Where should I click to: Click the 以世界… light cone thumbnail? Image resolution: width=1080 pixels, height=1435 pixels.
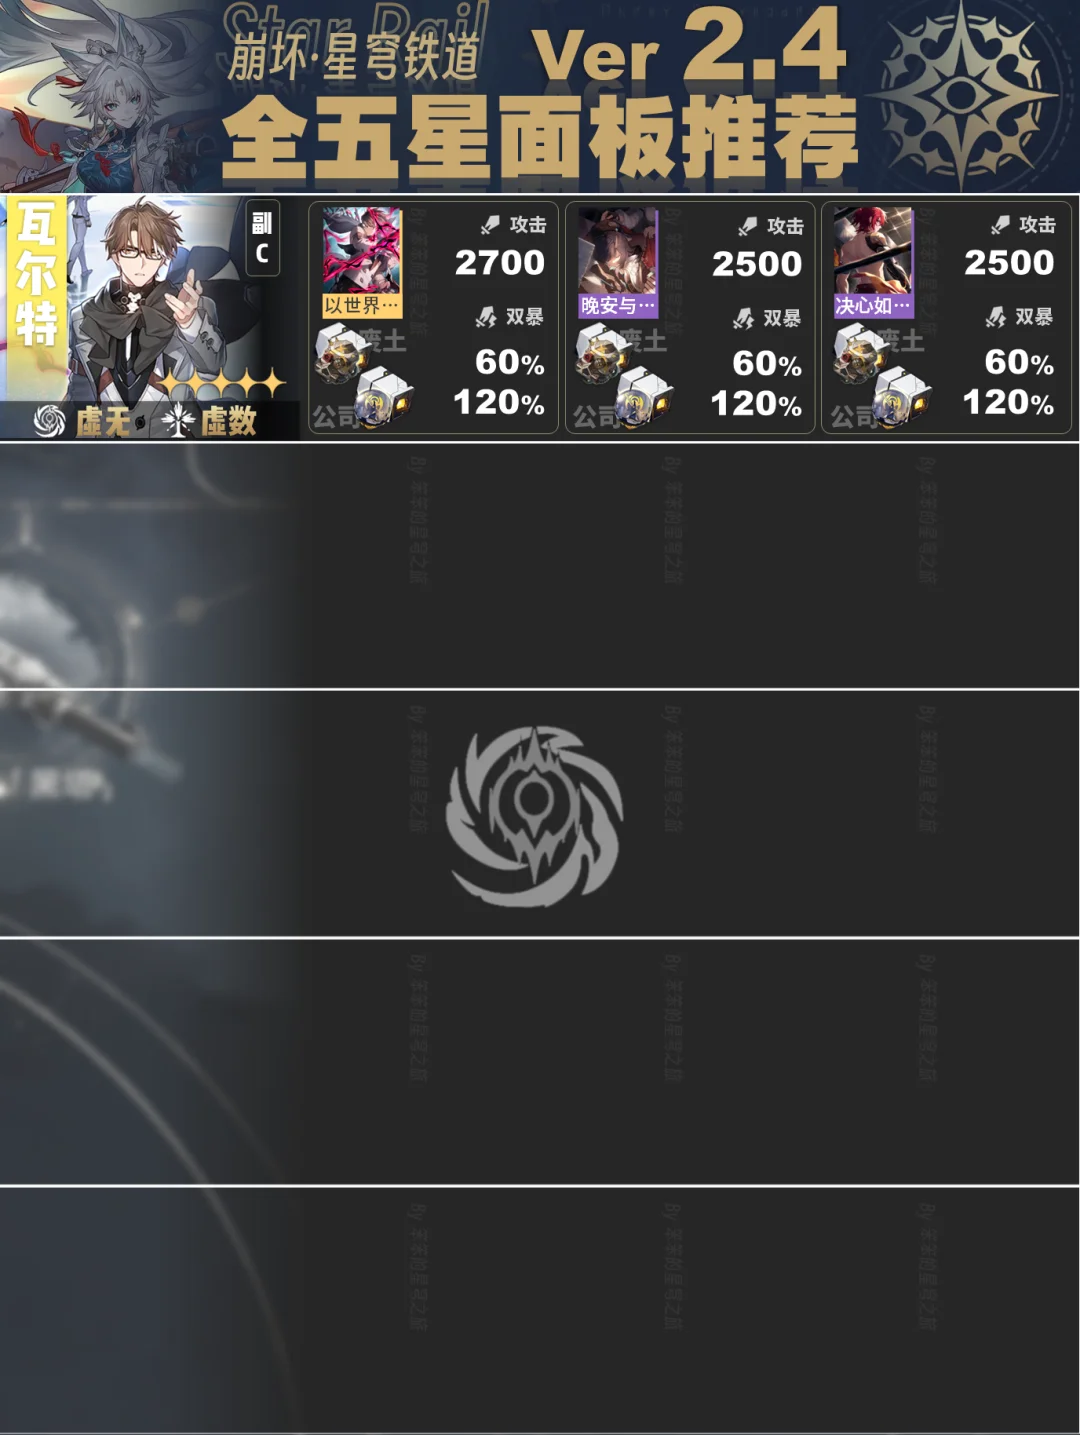tap(362, 262)
